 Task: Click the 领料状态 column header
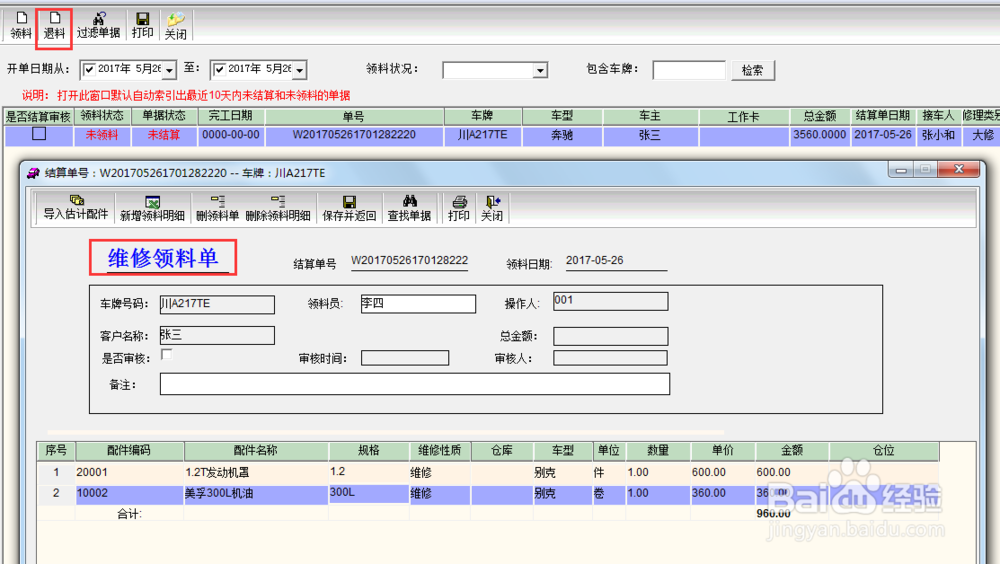pyautogui.click(x=102, y=116)
